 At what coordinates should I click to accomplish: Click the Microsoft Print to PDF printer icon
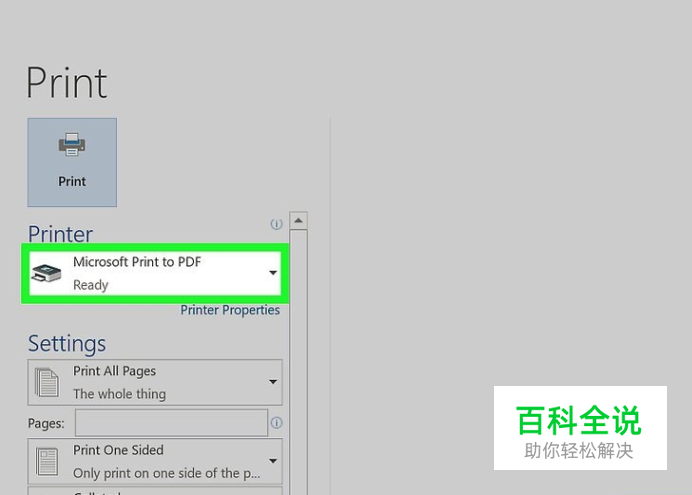[x=46, y=273]
